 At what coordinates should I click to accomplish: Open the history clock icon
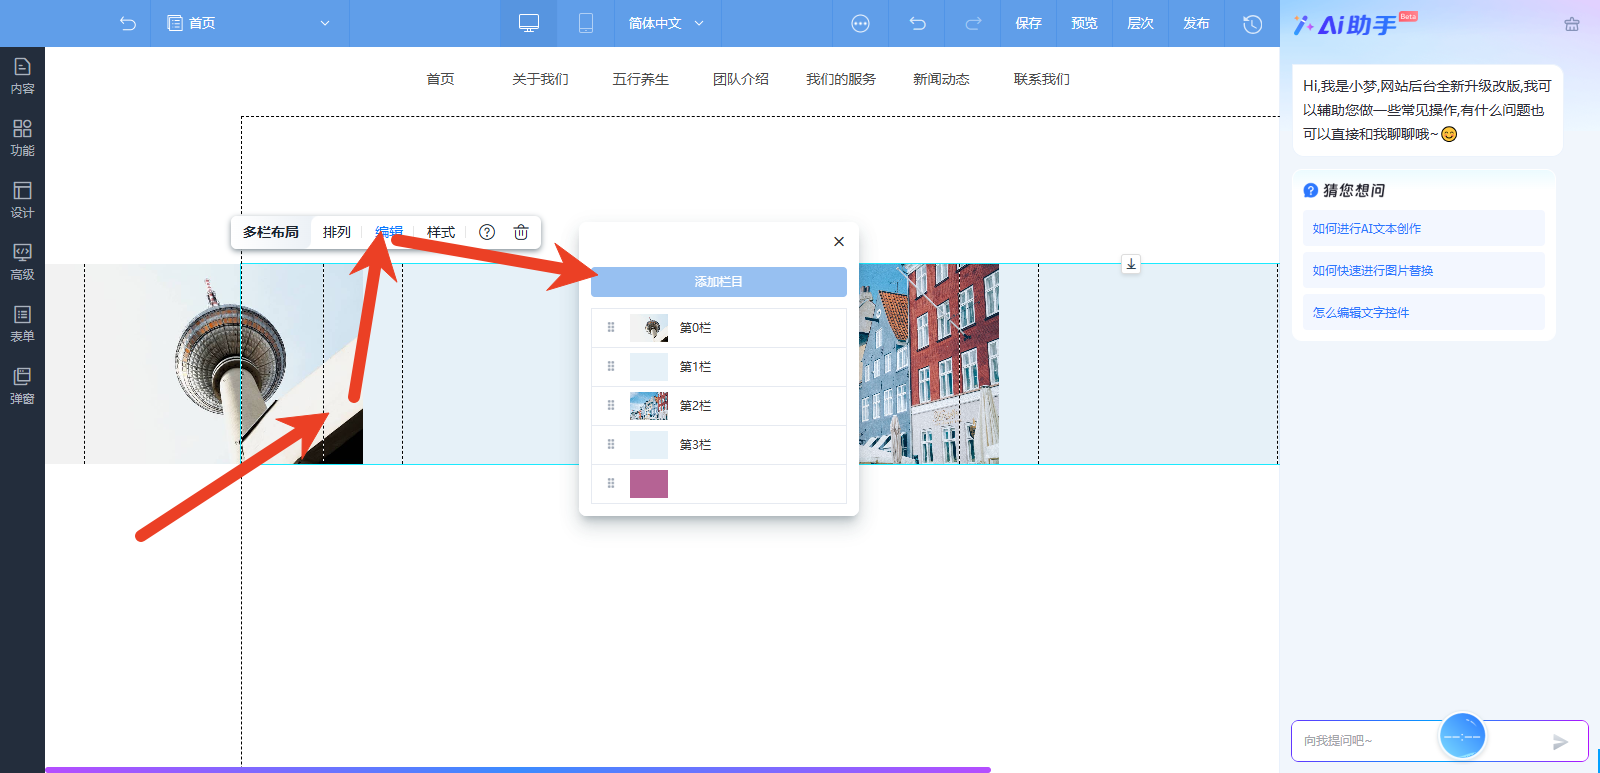pyautogui.click(x=1252, y=23)
